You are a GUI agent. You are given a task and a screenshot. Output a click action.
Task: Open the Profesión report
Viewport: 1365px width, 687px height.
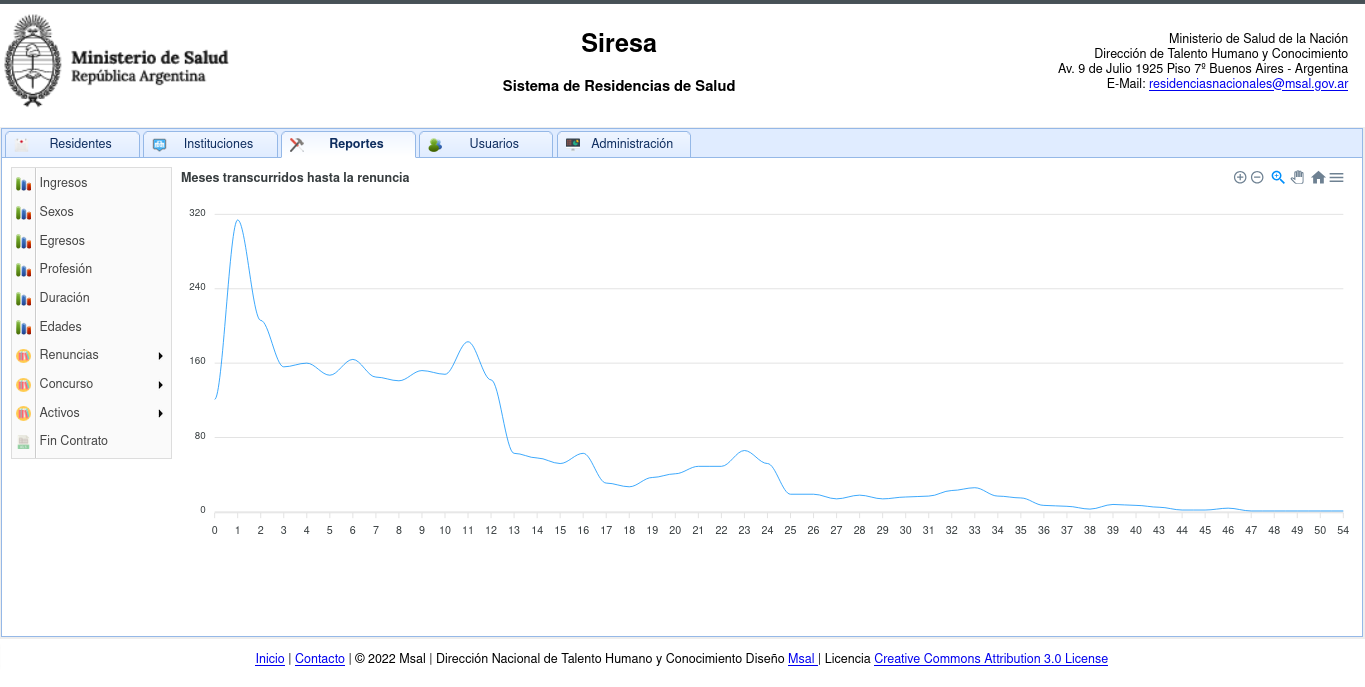65,269
